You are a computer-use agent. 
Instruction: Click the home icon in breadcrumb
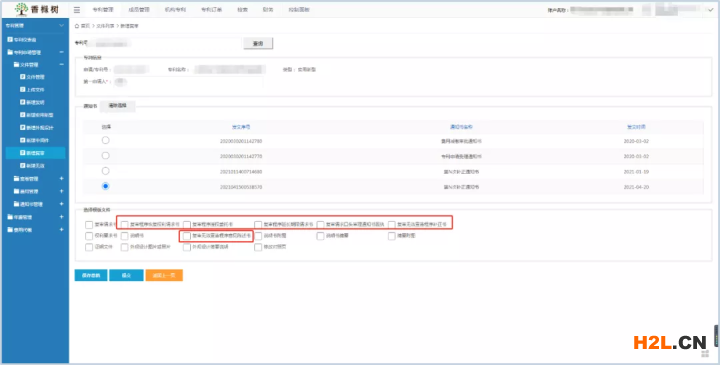(x=77, y=26)
